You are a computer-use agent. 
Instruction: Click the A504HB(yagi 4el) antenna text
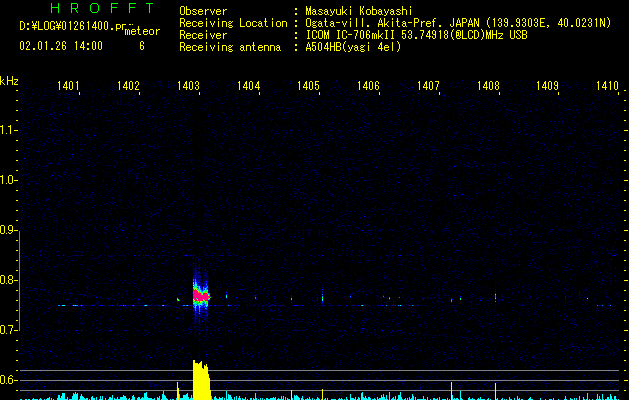tap(353, 47)
